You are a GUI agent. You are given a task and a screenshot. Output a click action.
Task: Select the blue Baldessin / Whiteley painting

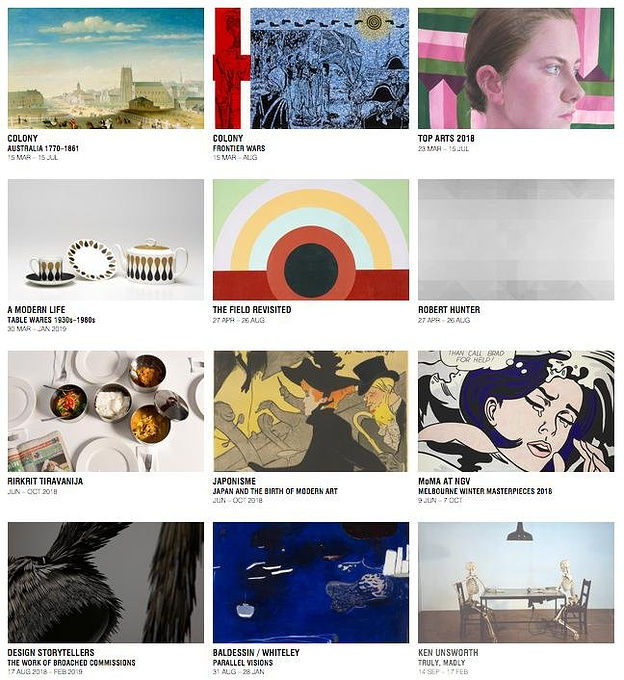311,582
